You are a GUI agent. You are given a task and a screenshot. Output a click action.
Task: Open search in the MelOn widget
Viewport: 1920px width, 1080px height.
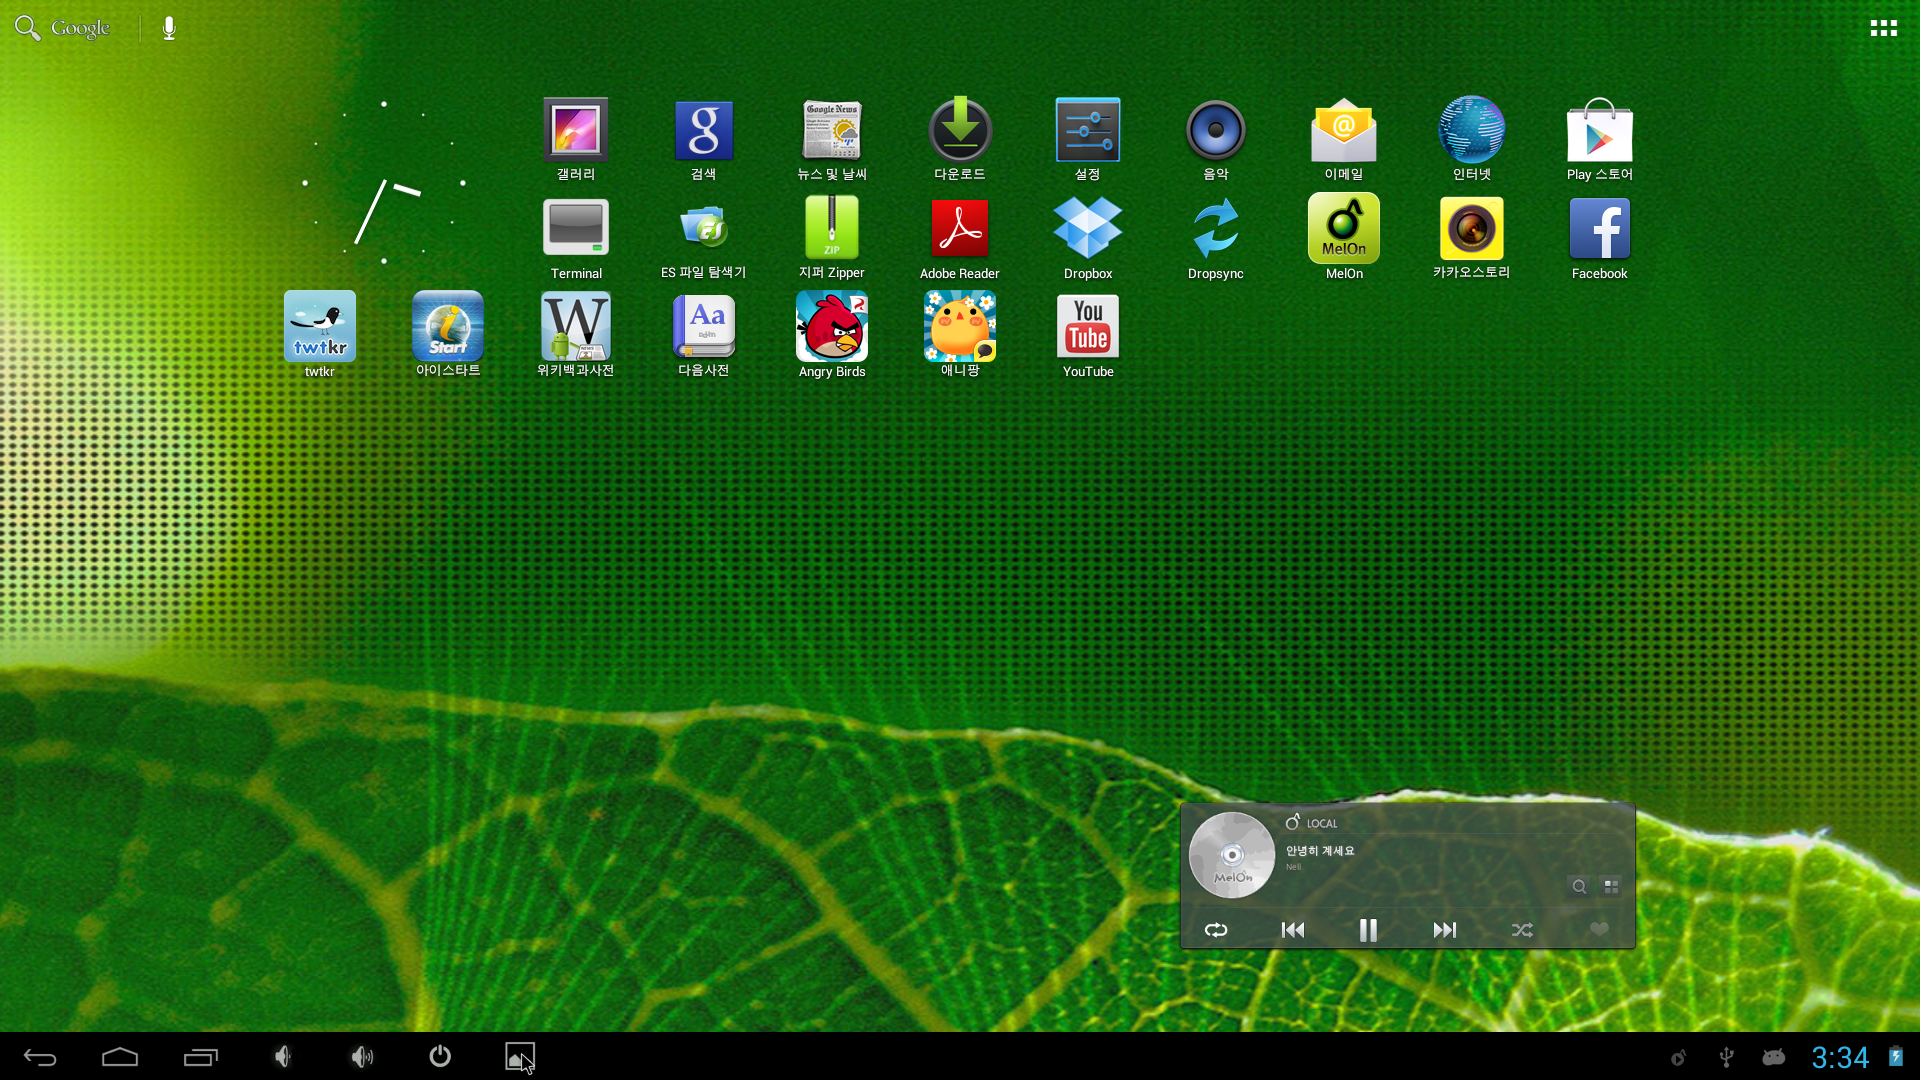[1579, 886]
